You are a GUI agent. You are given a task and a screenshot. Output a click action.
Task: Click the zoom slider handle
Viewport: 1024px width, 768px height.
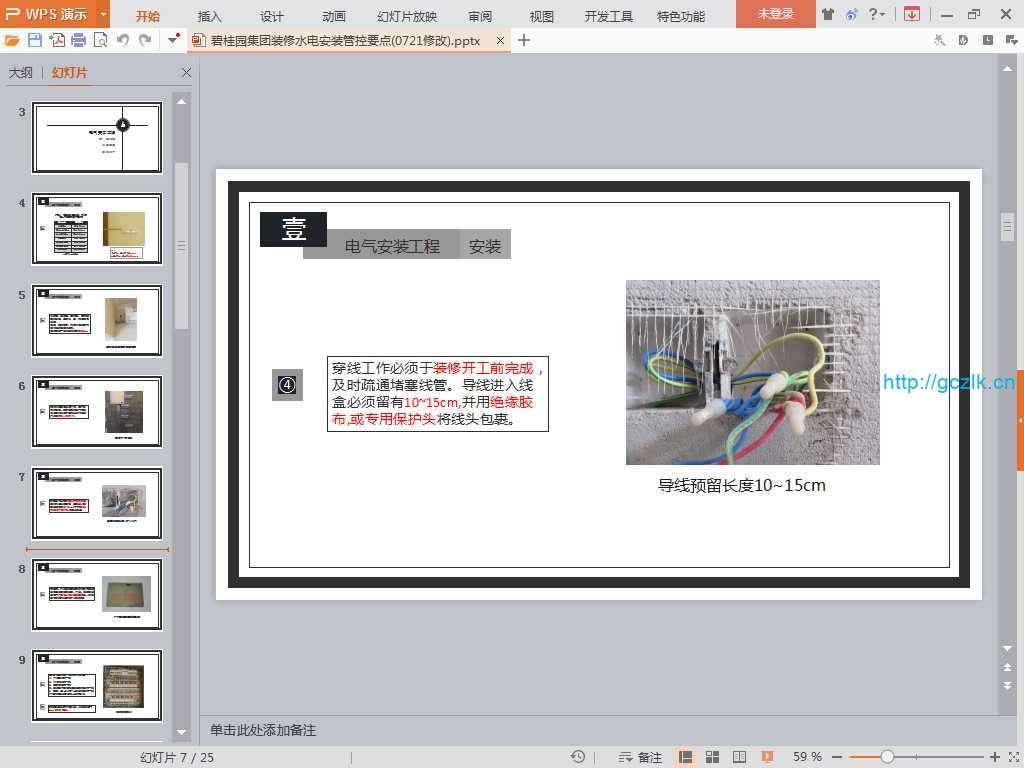point(886,757)
